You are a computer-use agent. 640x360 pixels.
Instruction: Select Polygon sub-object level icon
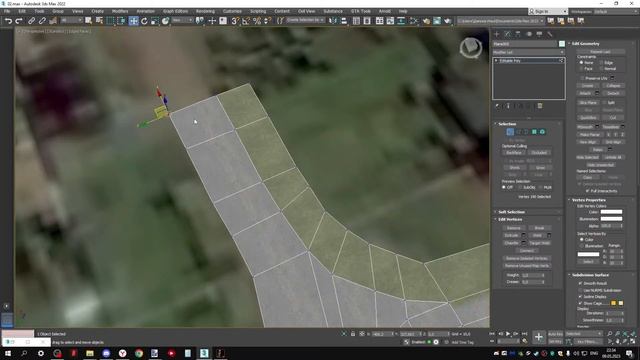click(534, 132)
